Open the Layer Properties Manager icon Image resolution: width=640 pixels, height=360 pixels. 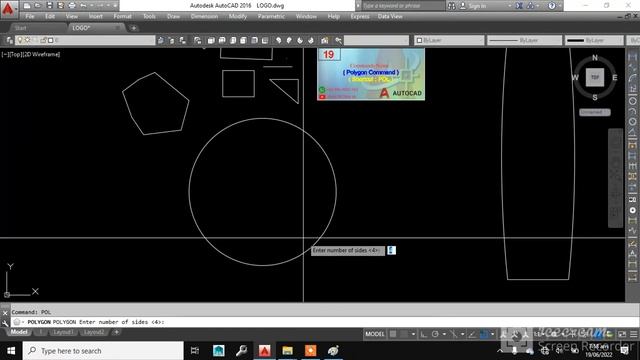click(9, 40)
